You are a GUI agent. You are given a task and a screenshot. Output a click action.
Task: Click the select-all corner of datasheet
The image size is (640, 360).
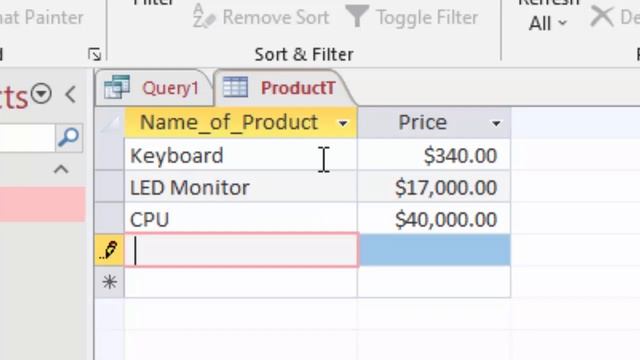pyautogui.click(x=109, y=122)
